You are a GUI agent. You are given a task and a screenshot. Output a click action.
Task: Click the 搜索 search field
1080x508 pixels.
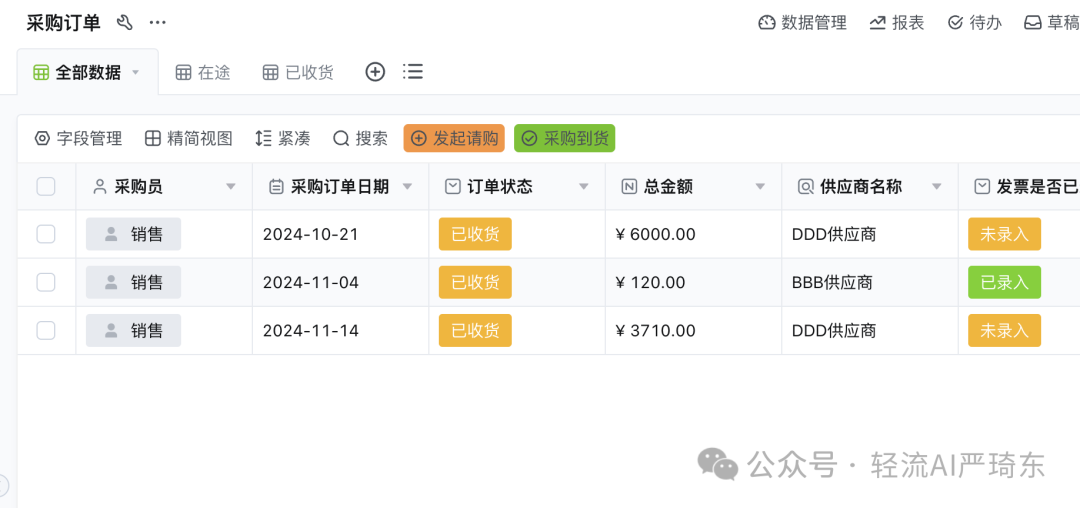(x=361, y=139)
